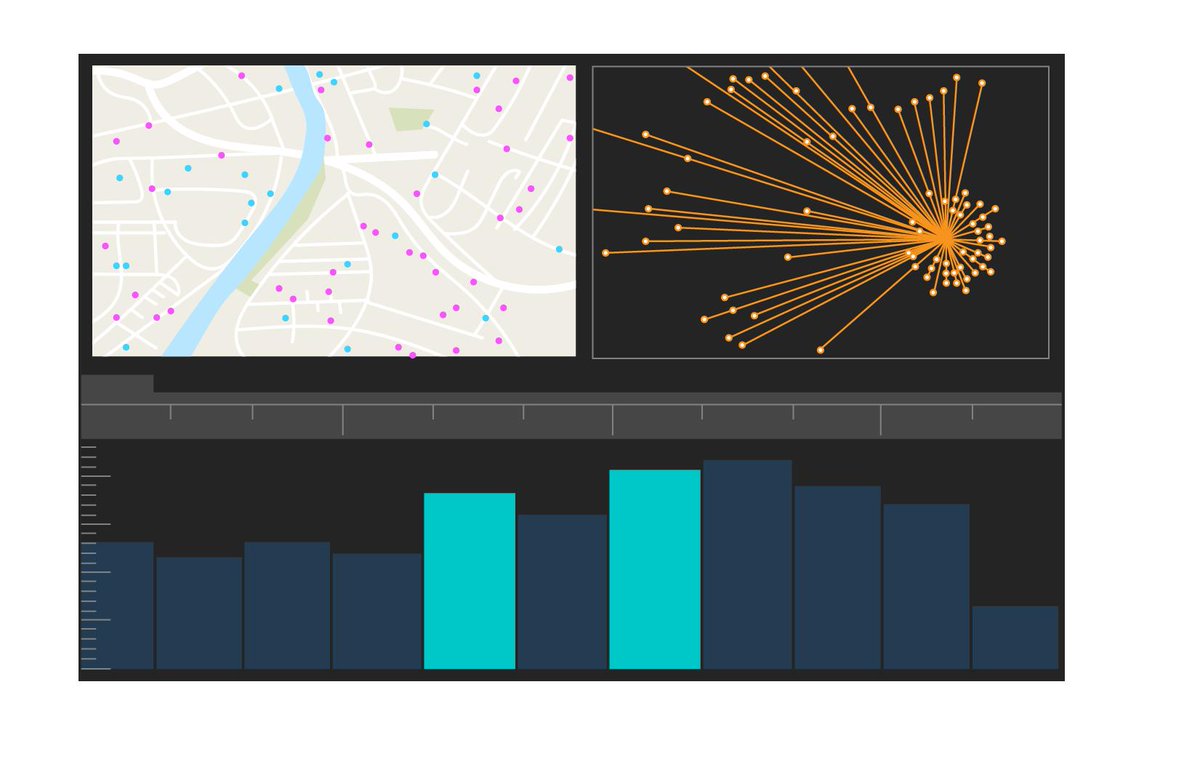Select the shortest bar at the far right

[1016, 638]
